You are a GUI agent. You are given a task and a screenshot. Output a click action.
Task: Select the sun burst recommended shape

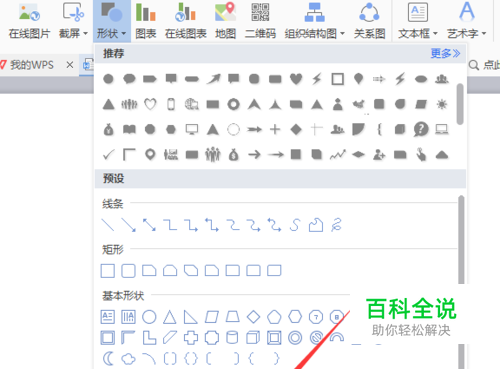pyautogui.click(x=442, y=104)
